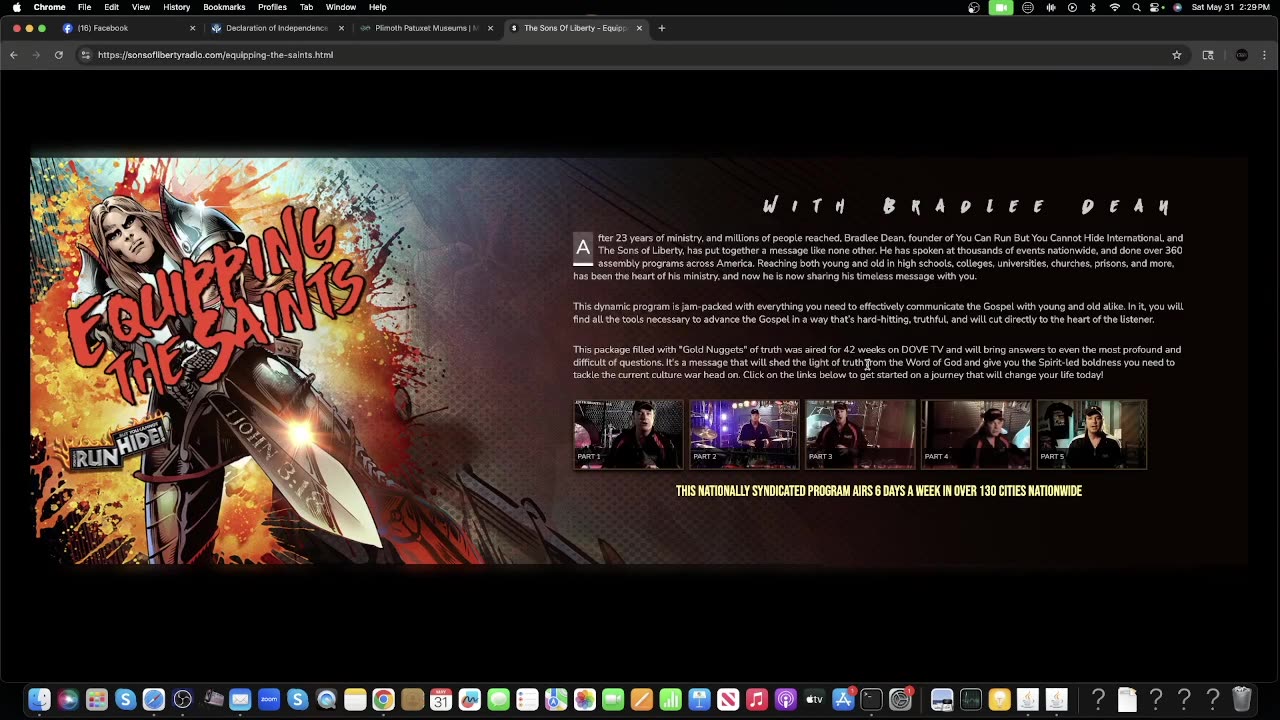Open the View menu
The image size is (1280, 720).
[x=141, y=7]
